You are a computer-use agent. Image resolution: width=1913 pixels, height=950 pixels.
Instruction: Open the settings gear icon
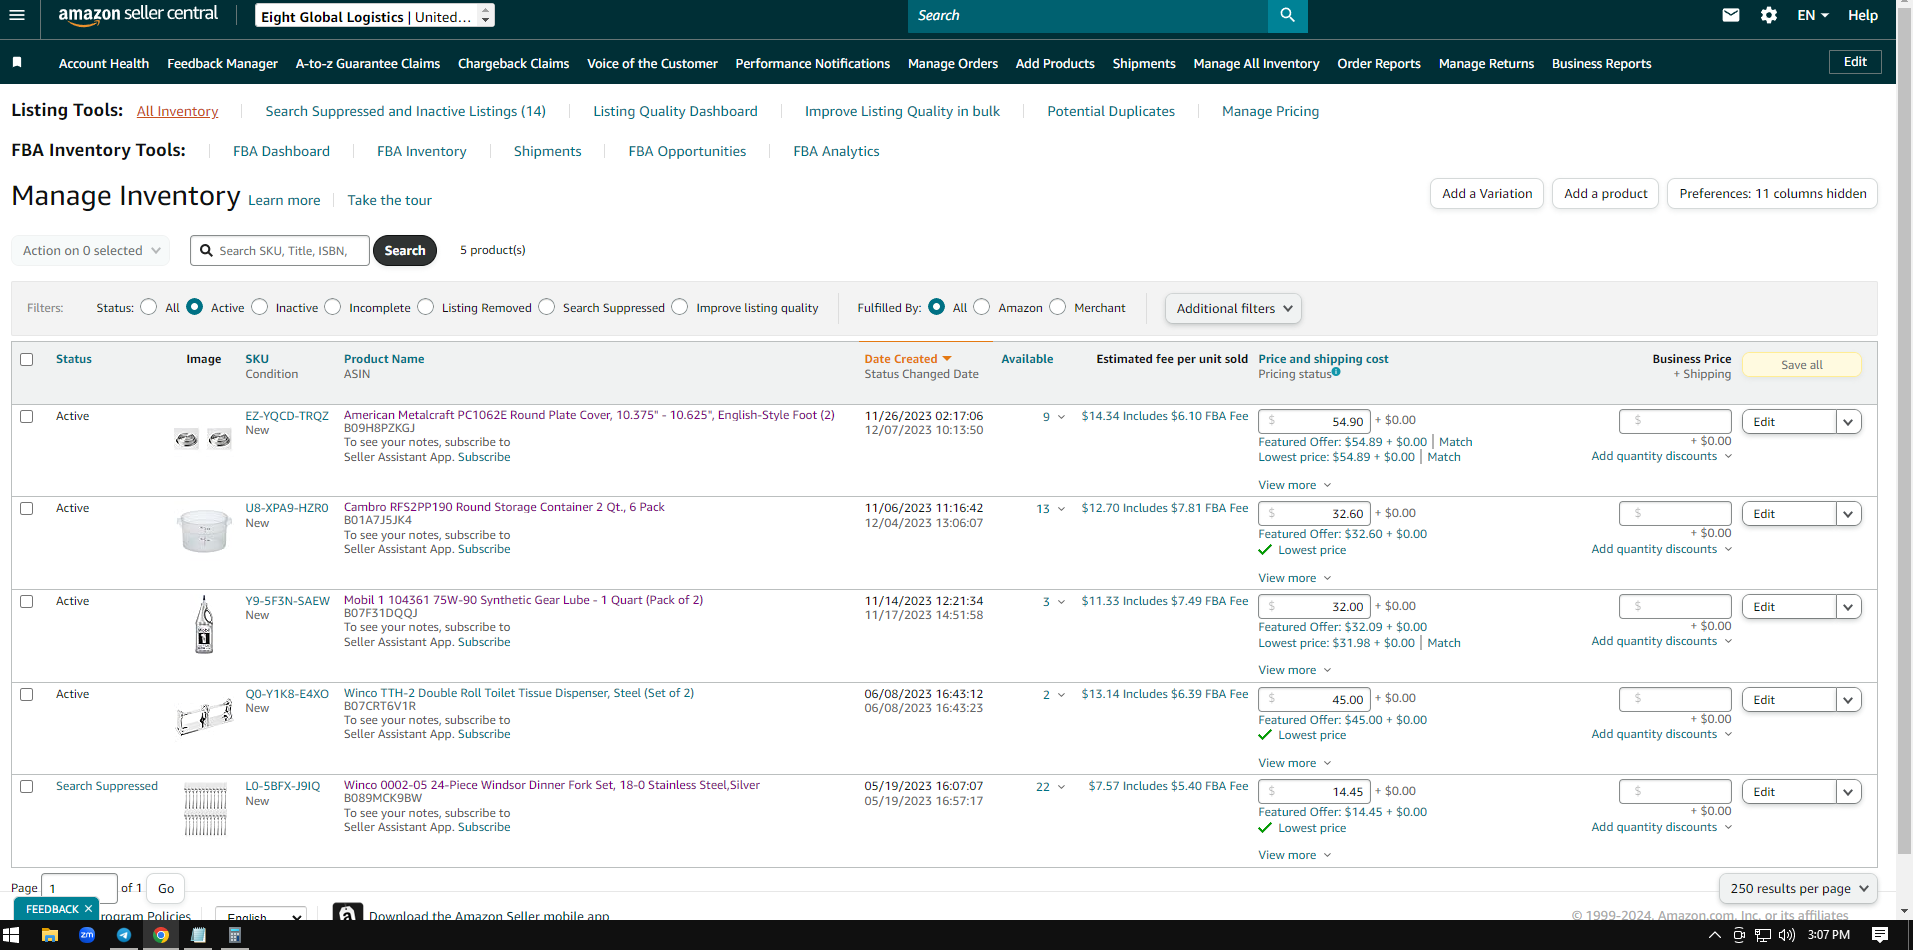(x=1769, y=15)
